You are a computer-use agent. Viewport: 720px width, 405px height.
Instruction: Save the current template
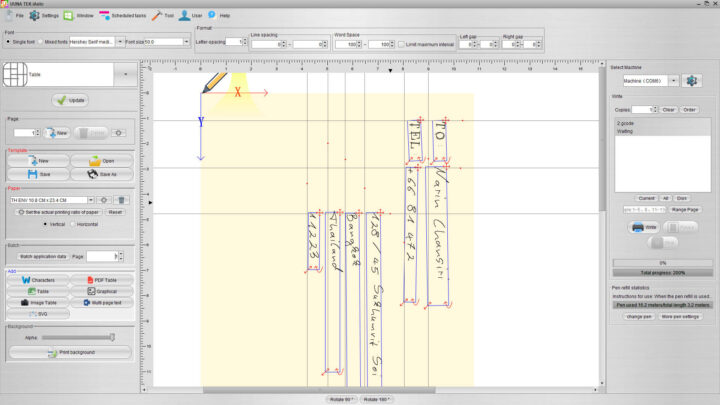point(39,174)
